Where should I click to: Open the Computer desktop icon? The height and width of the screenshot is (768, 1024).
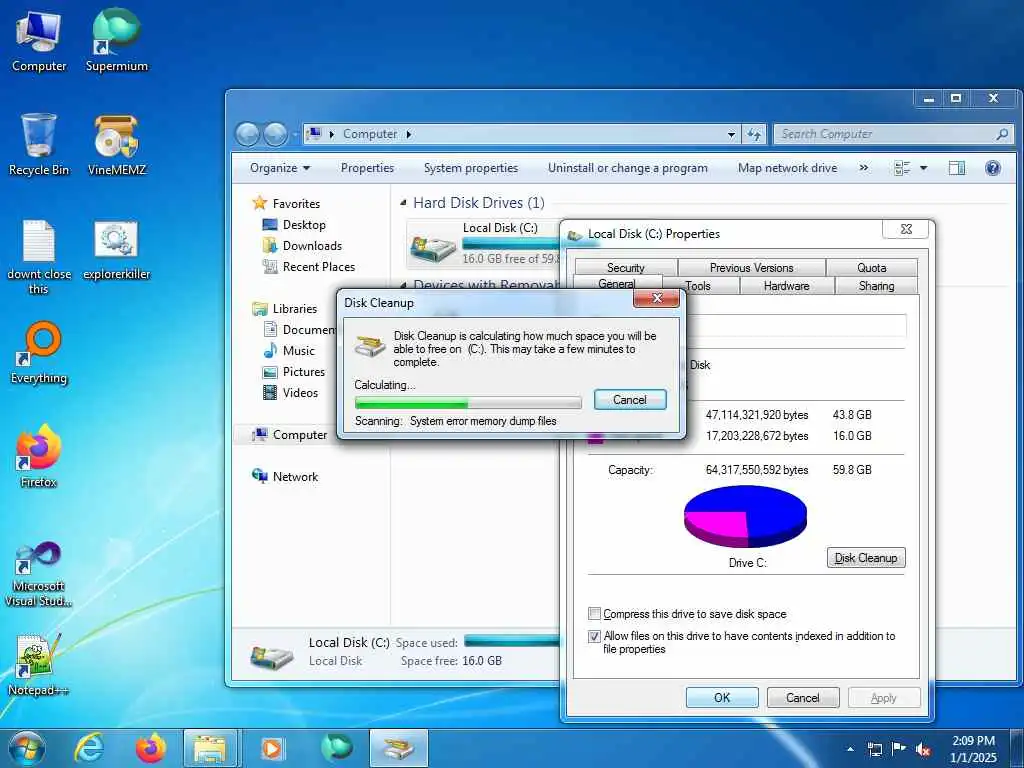click(39, 42)
